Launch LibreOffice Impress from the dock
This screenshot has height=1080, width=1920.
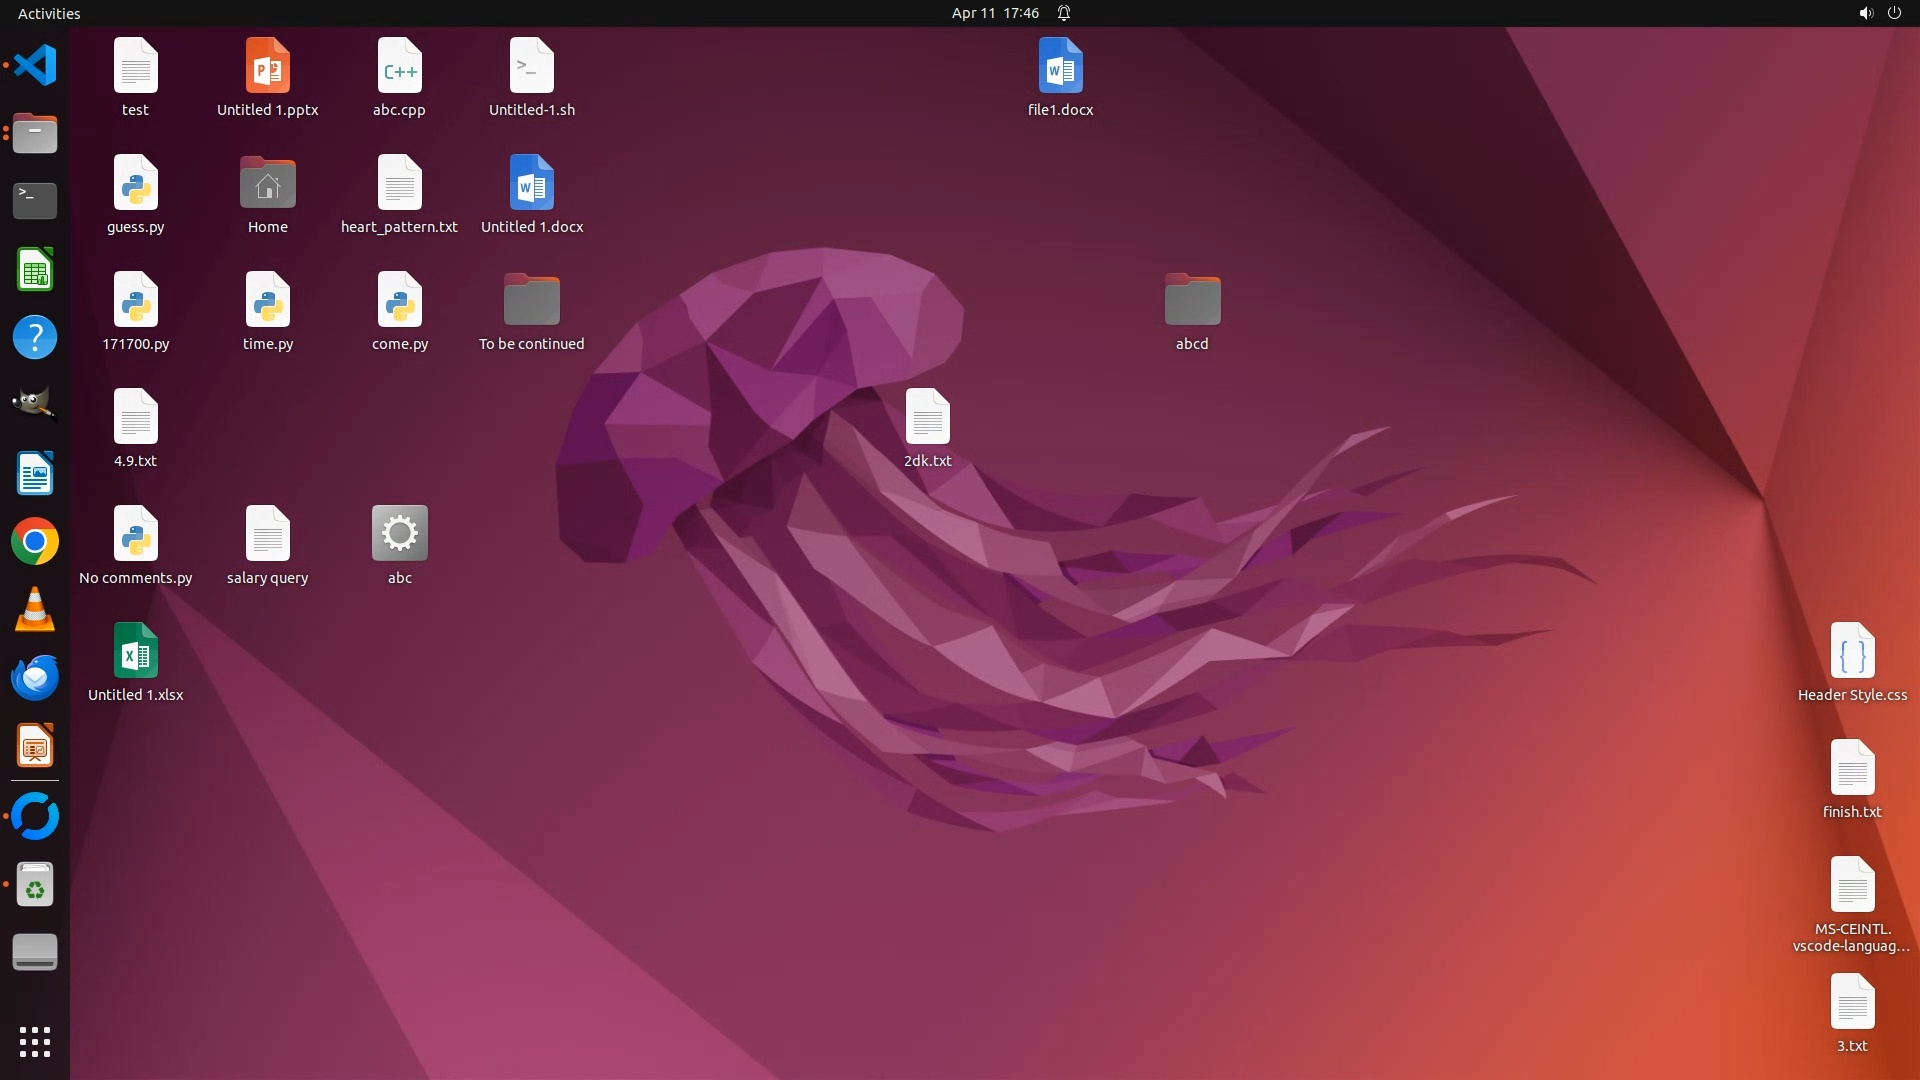click(35, 747)
